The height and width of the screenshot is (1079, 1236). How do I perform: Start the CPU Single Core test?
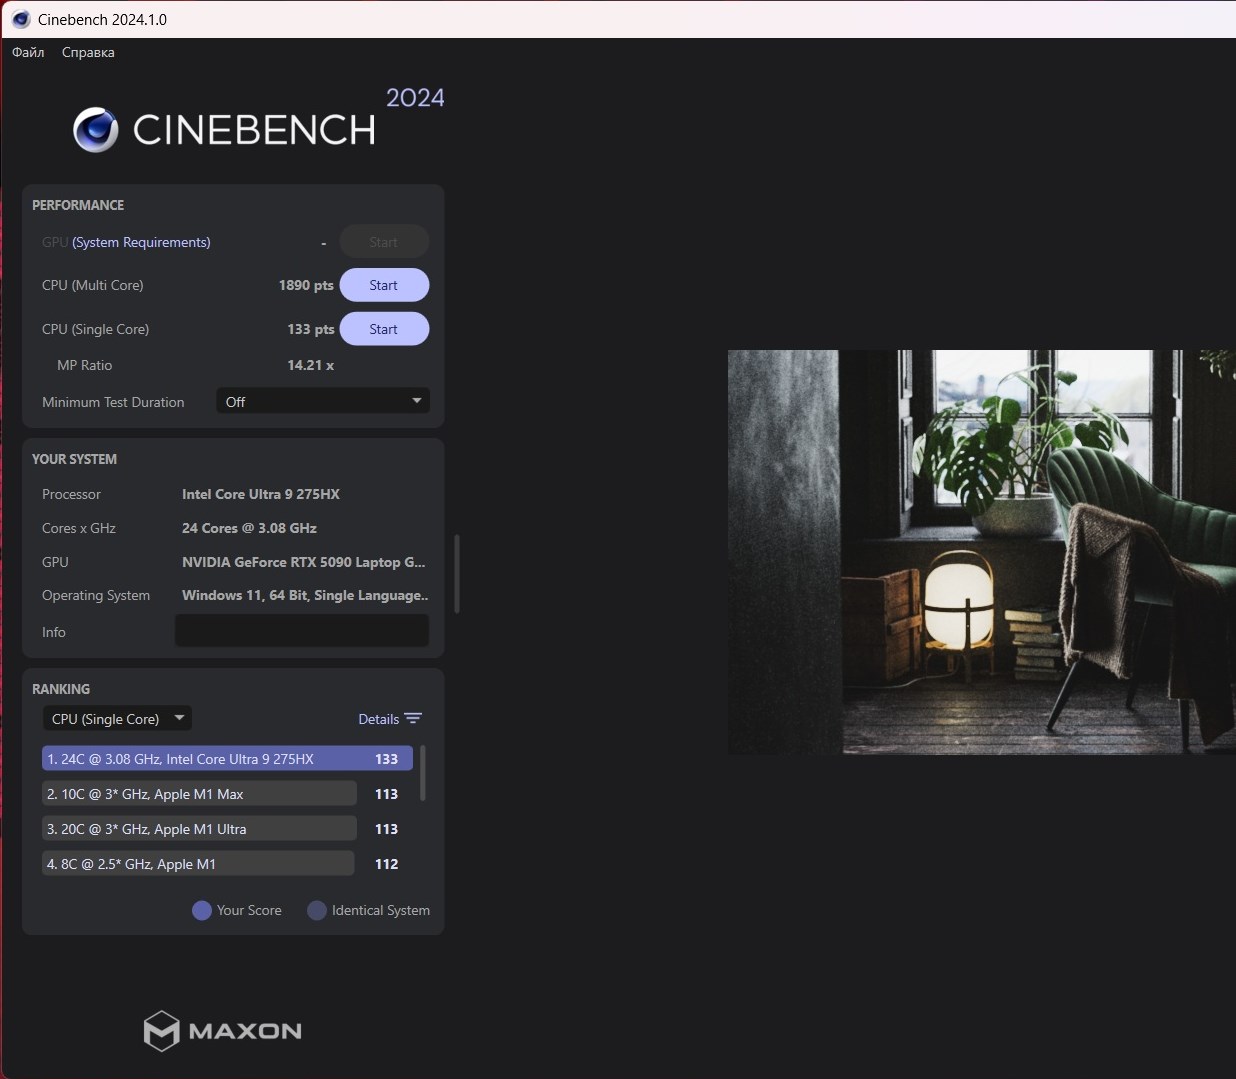[x=384, y=329]
